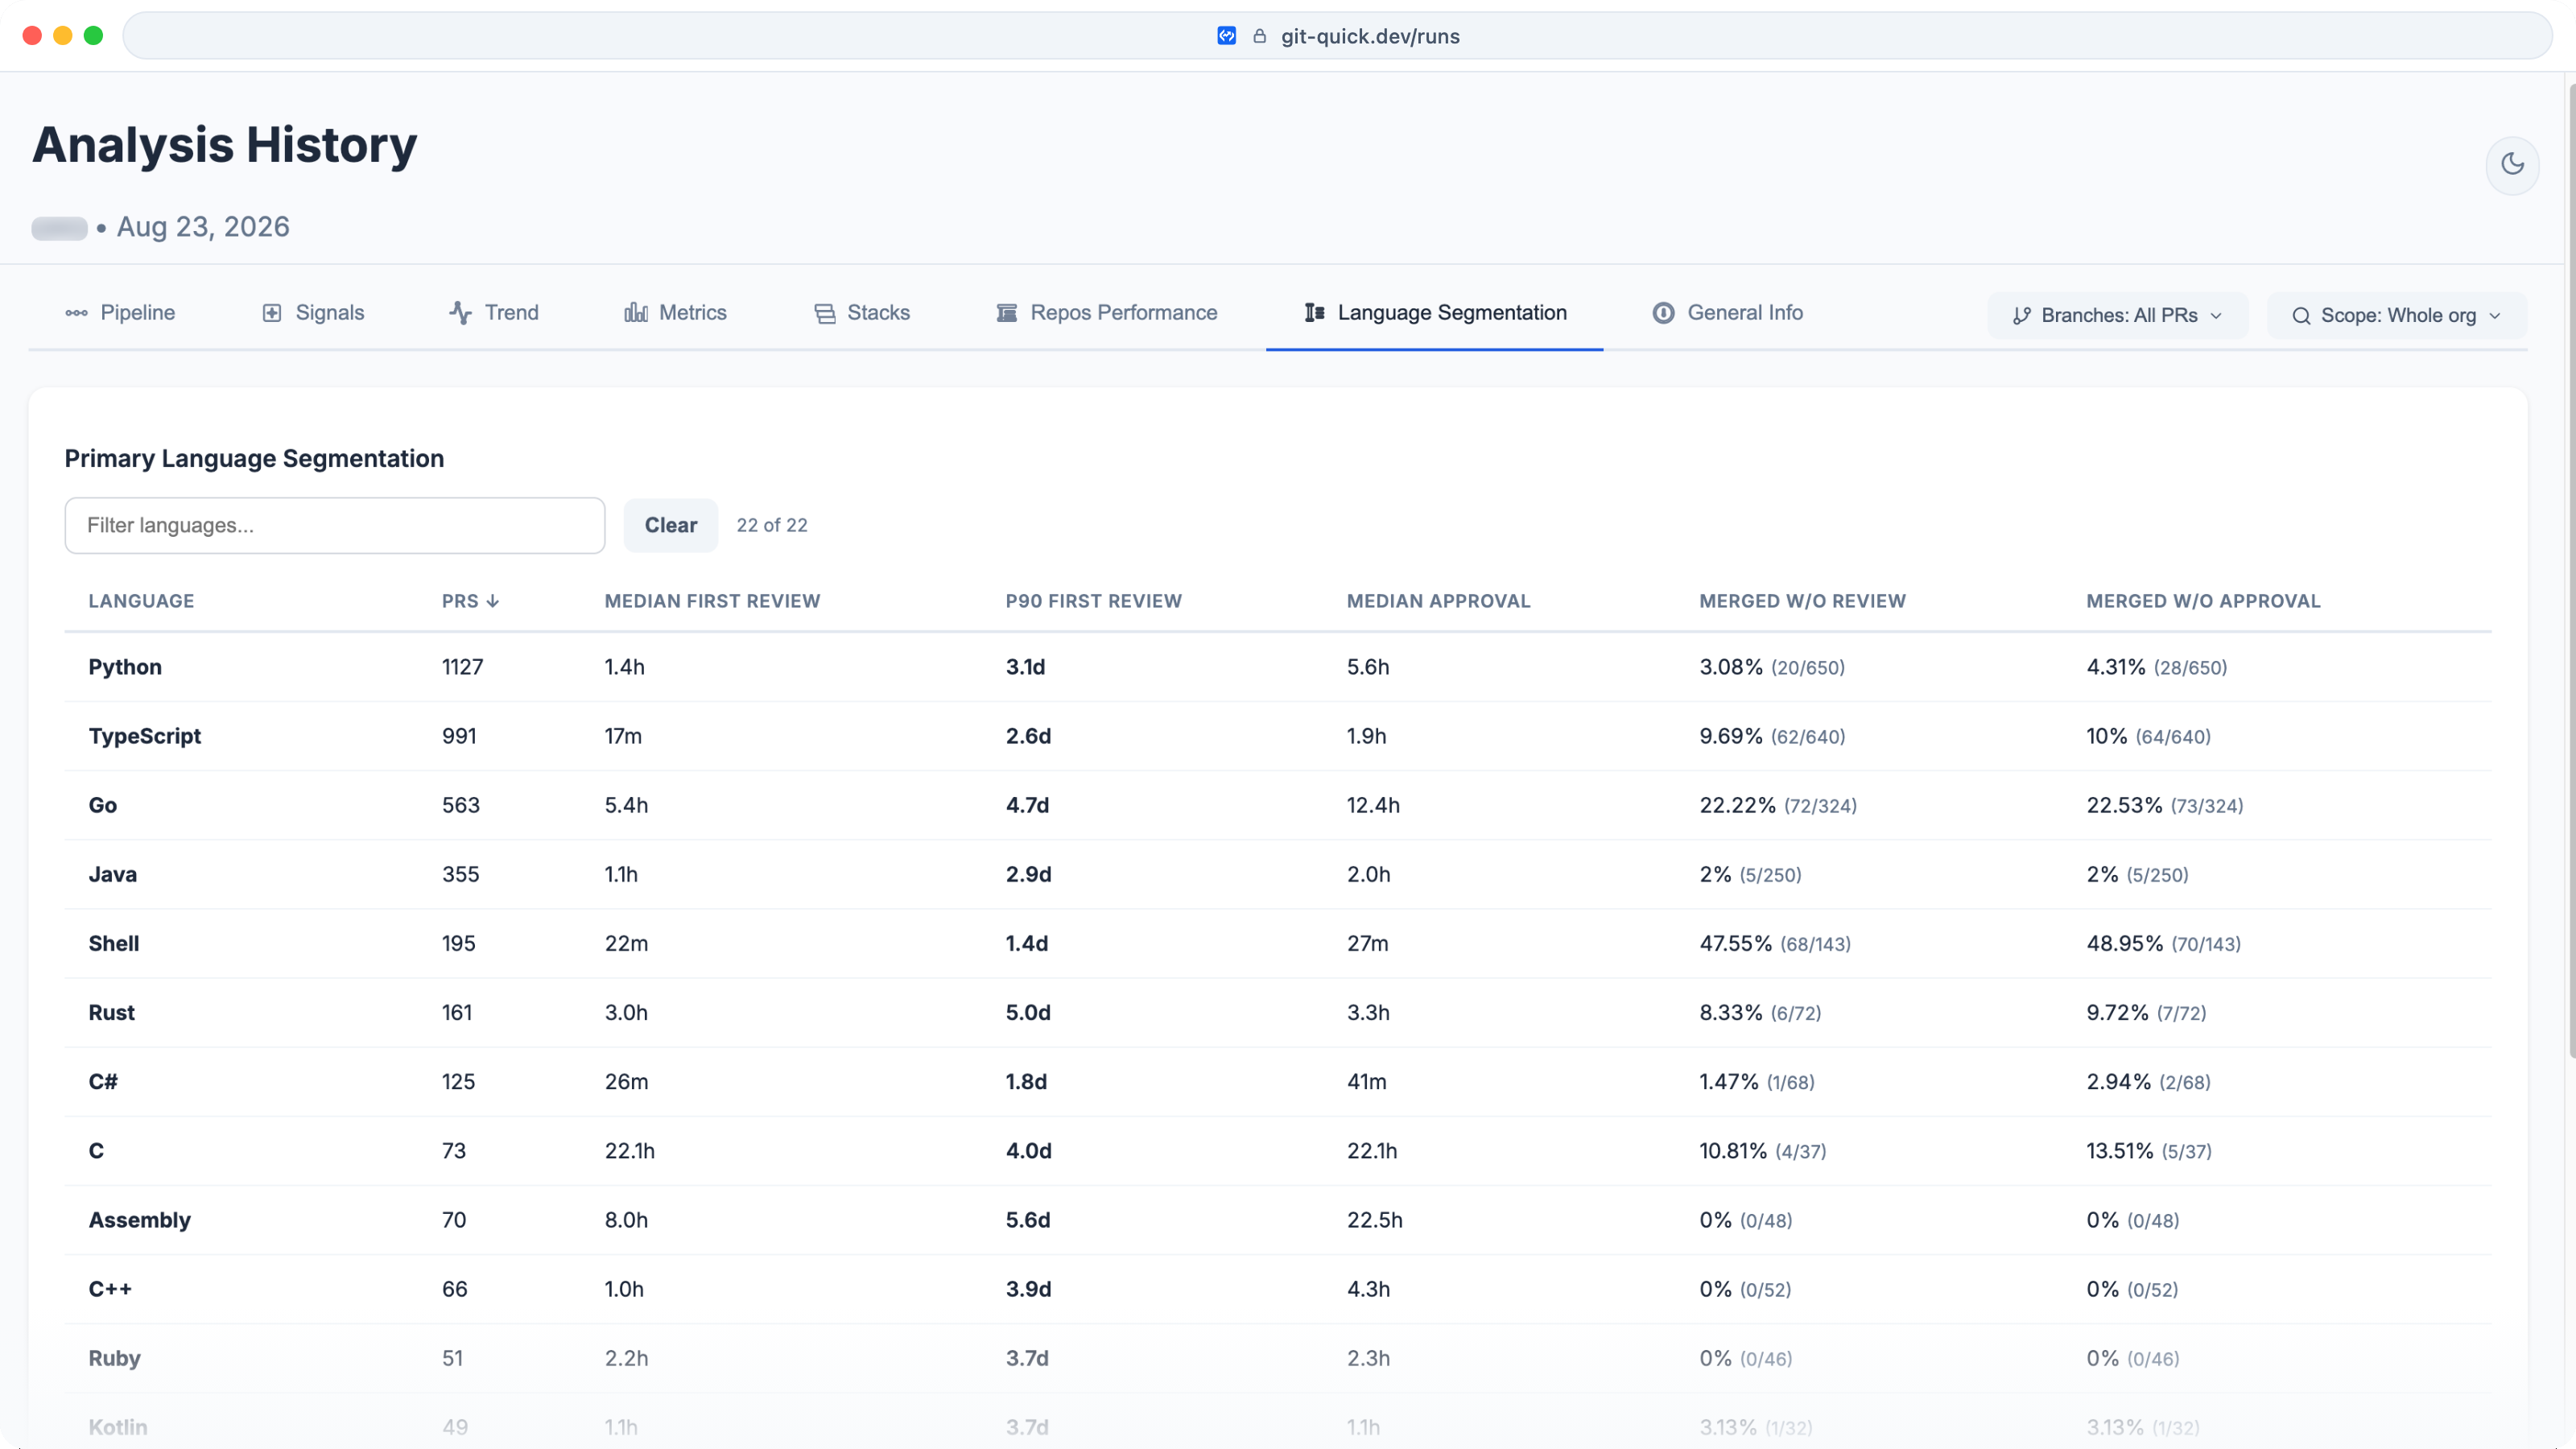Click the page vertical scrollbar
The image size is (2576, 1449).
pyautogui.click(x=2570, y=570)
